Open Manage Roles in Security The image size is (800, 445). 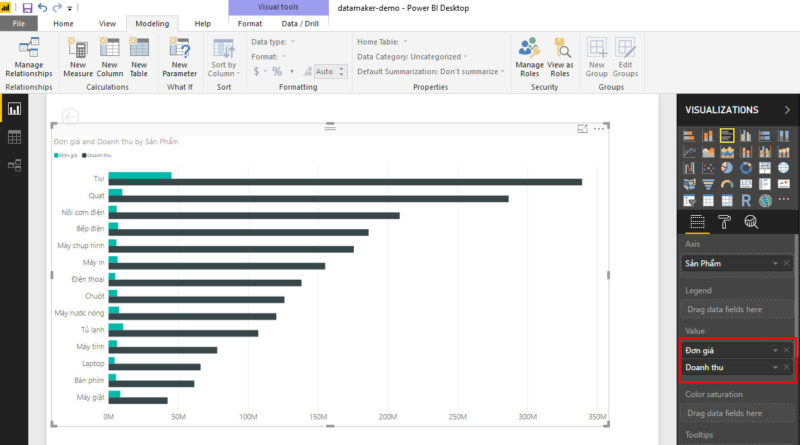click(x=529, y=56)
